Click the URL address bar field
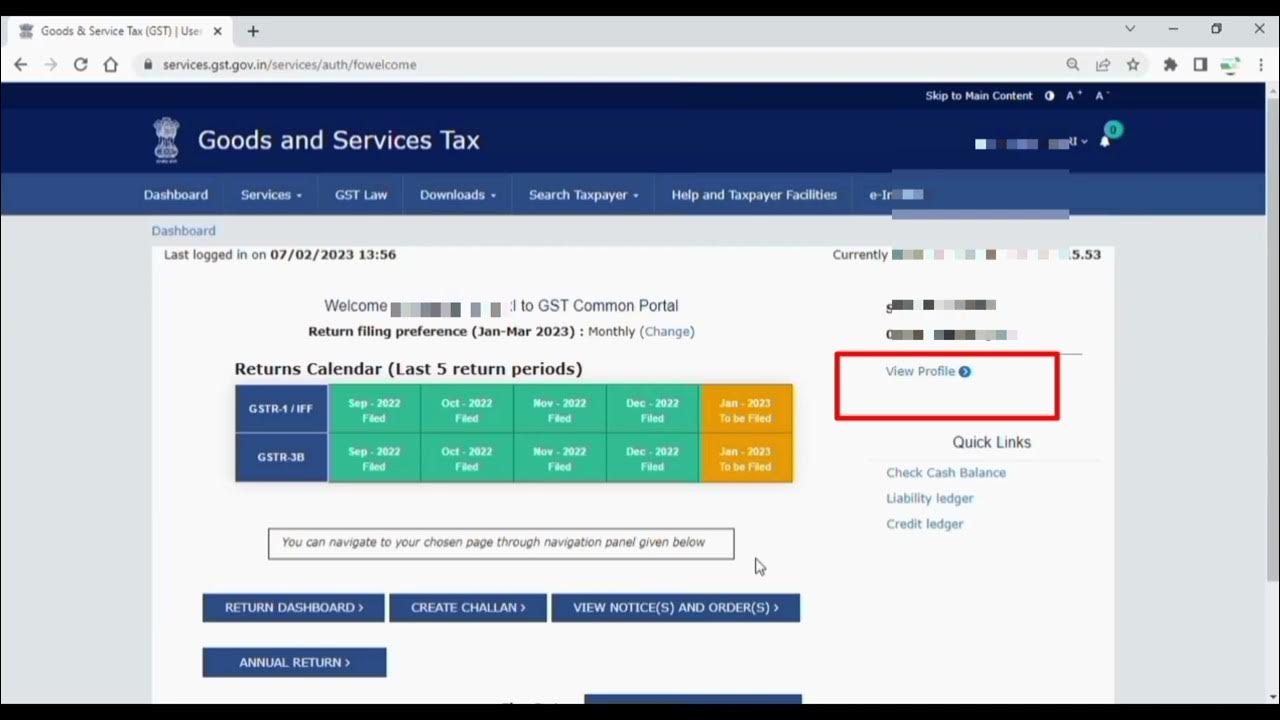The height and width of the screenshot is (720, 1280). point(600,64)
